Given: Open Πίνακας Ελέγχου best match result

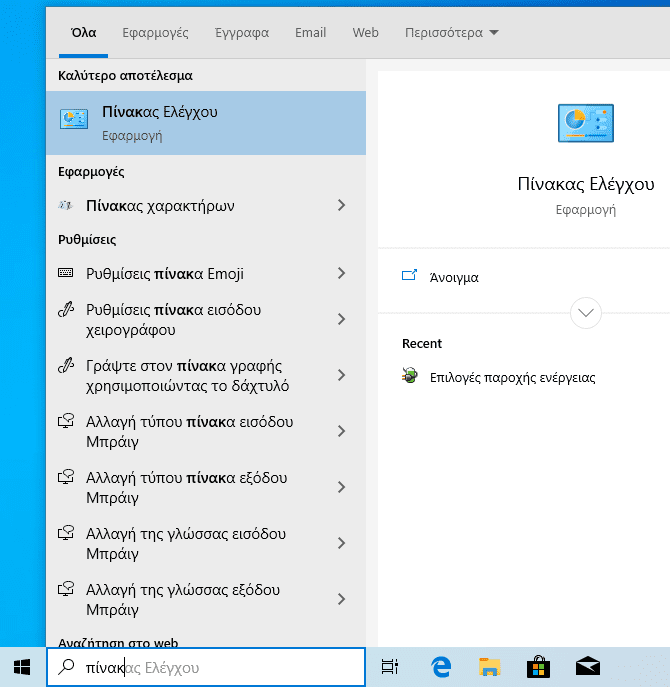Looking at the screenshot, I should tap(206, 123).
